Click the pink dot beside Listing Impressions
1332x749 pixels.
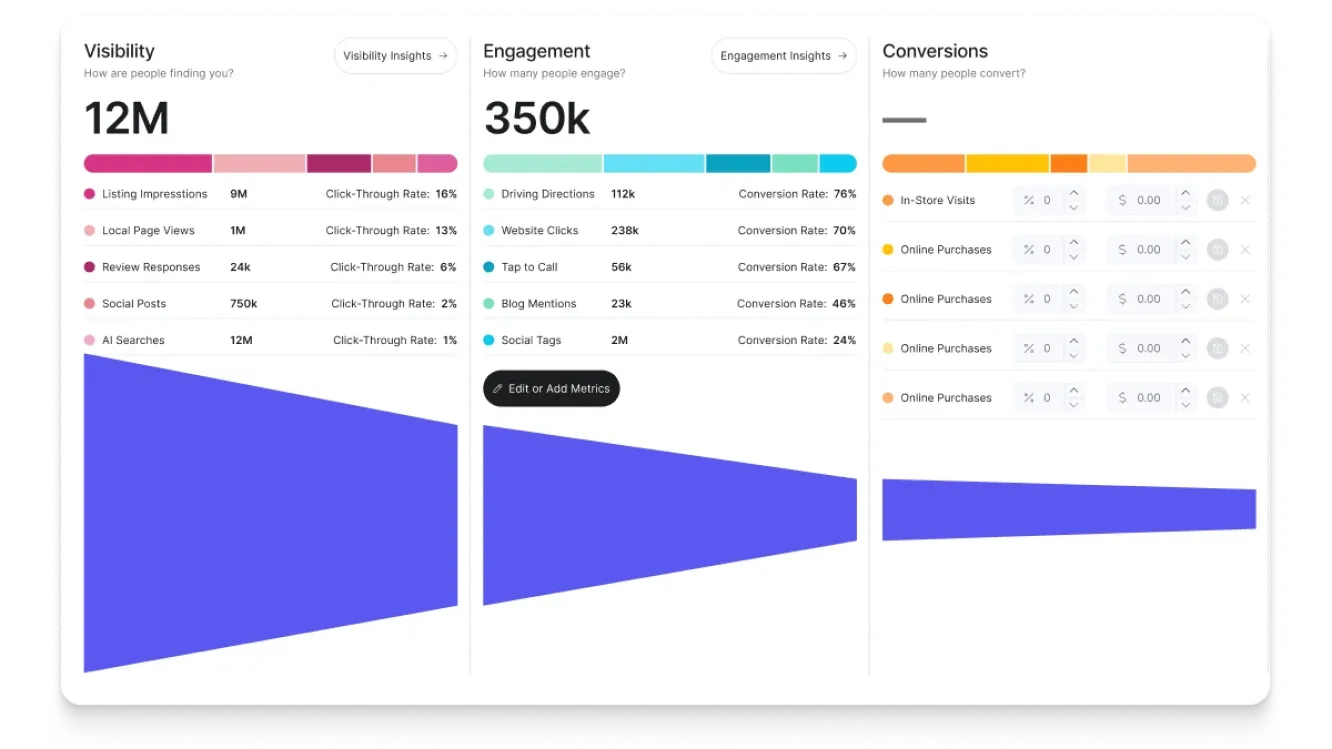click(91, 194)
